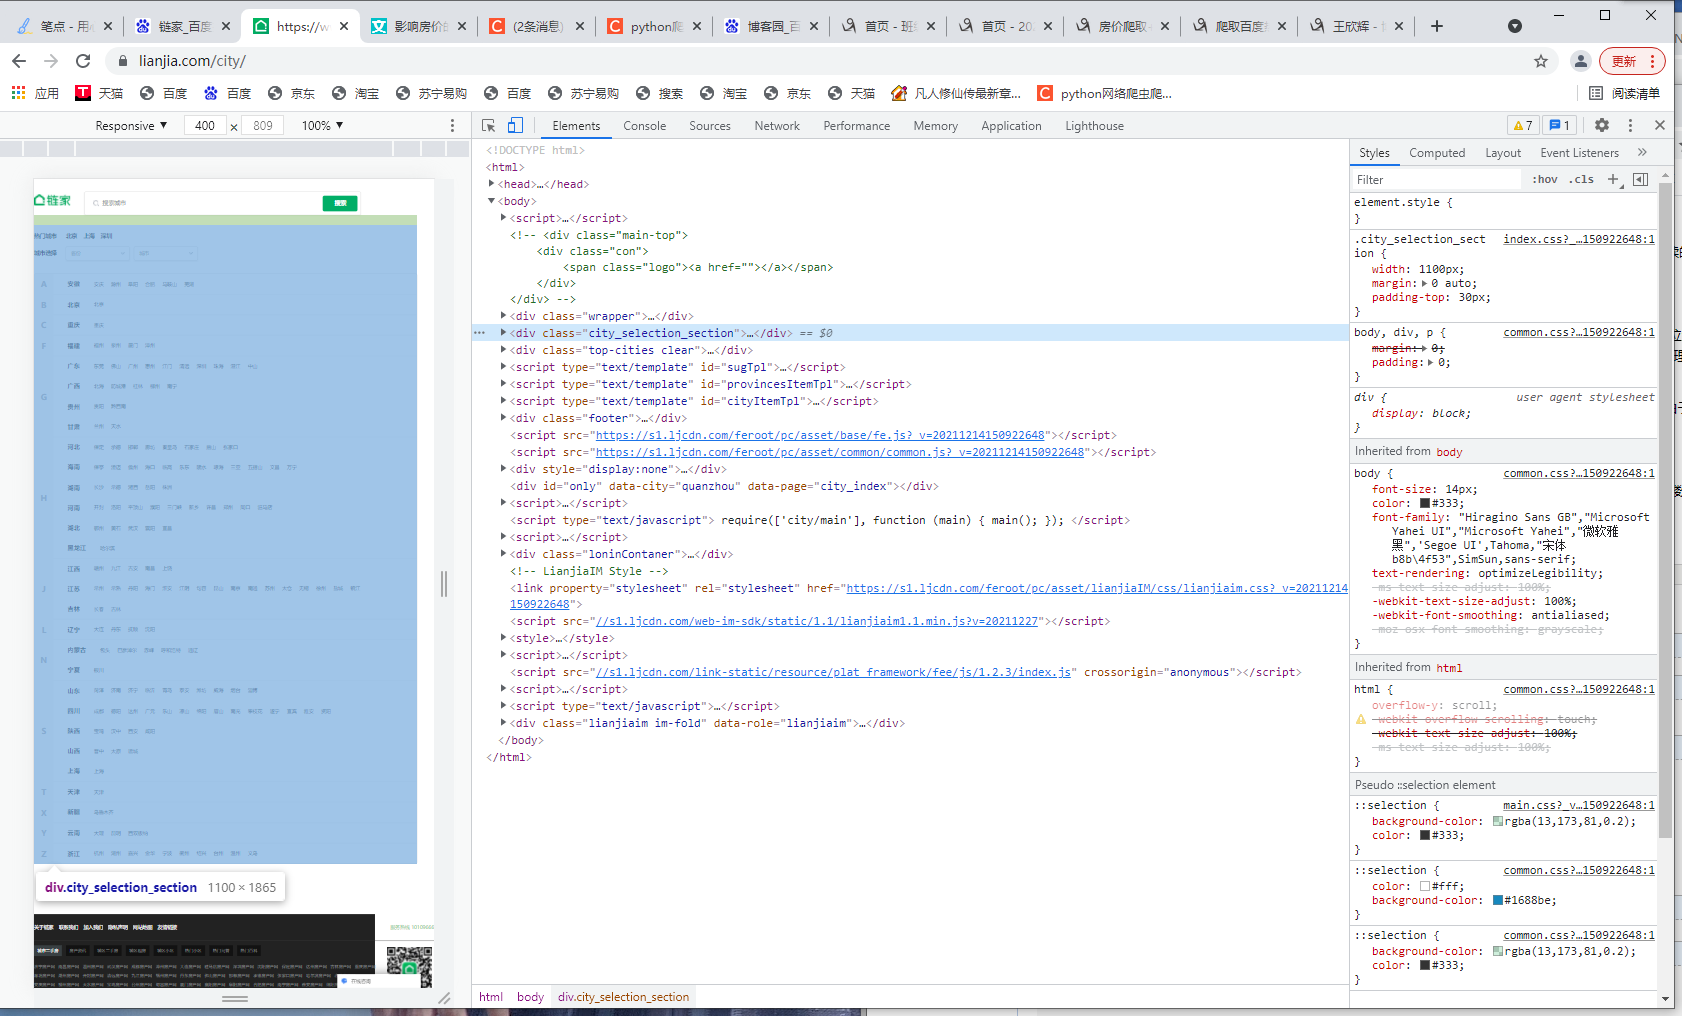Open DevTools settings gear
The width and height of the screenshot is (1682, 1016).
coord(1602,125)
